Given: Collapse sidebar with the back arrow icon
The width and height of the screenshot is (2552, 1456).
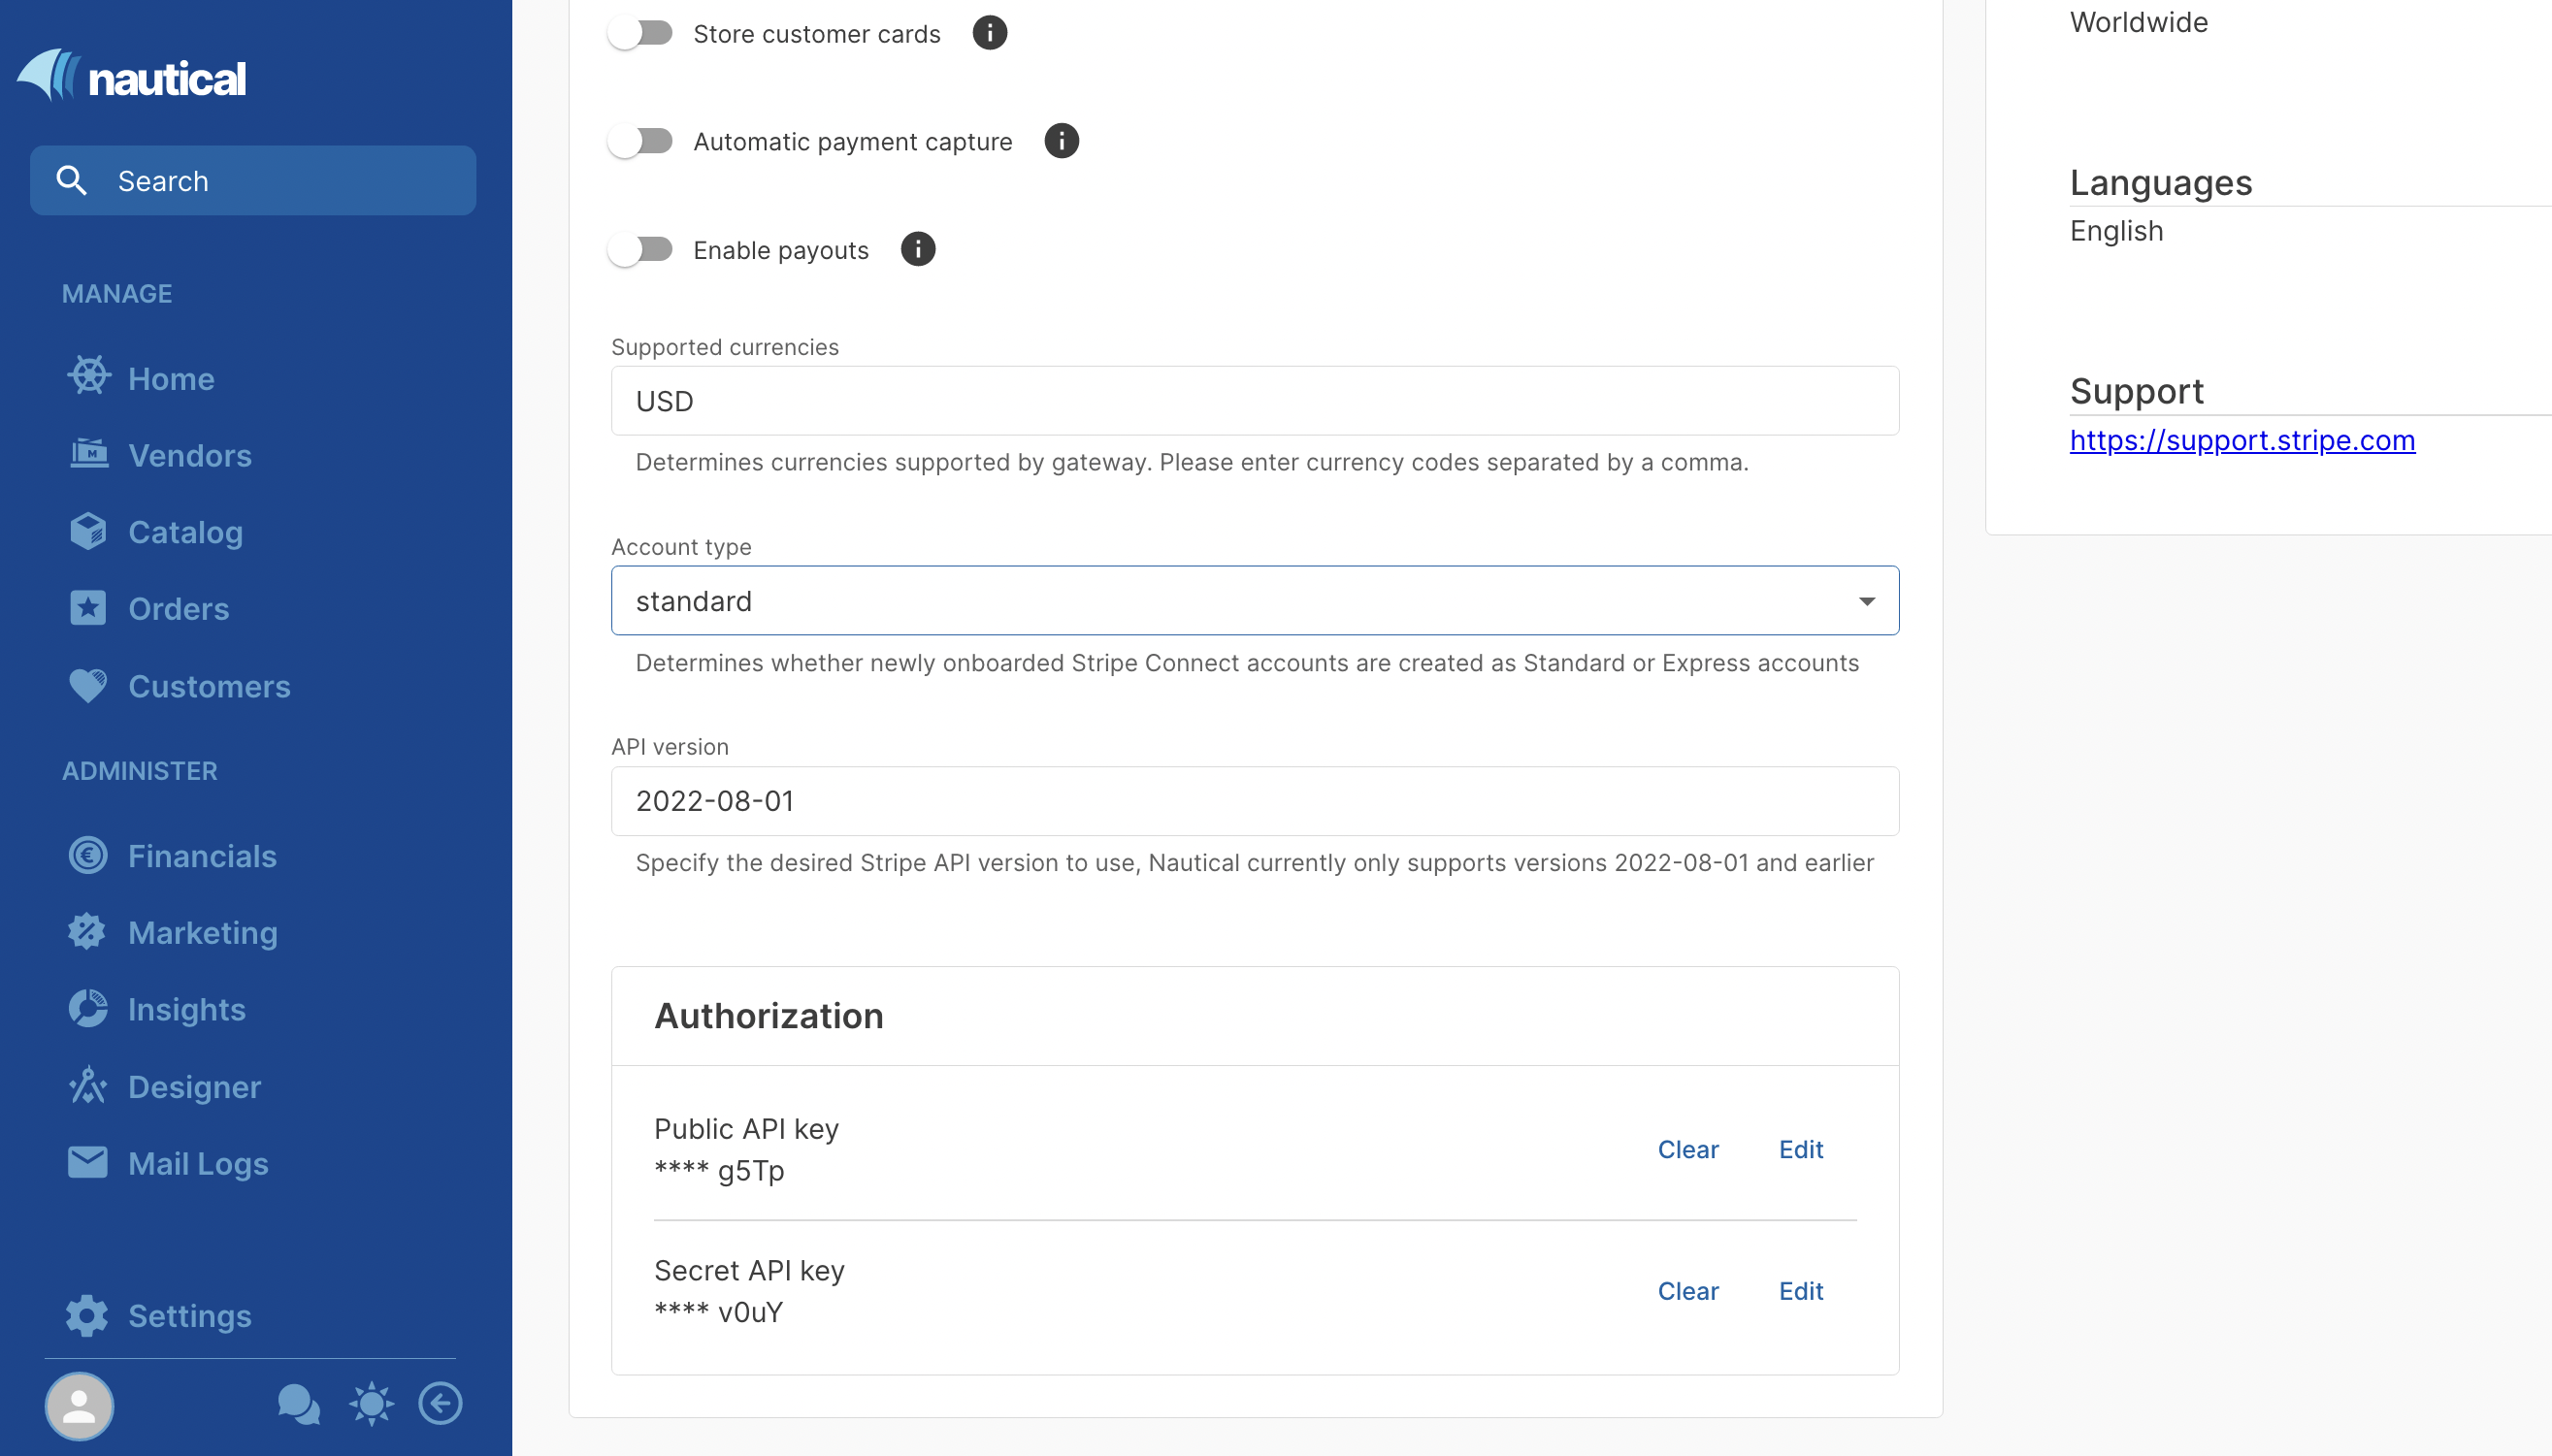Looking at the screenshot, I should [440, 1404].
